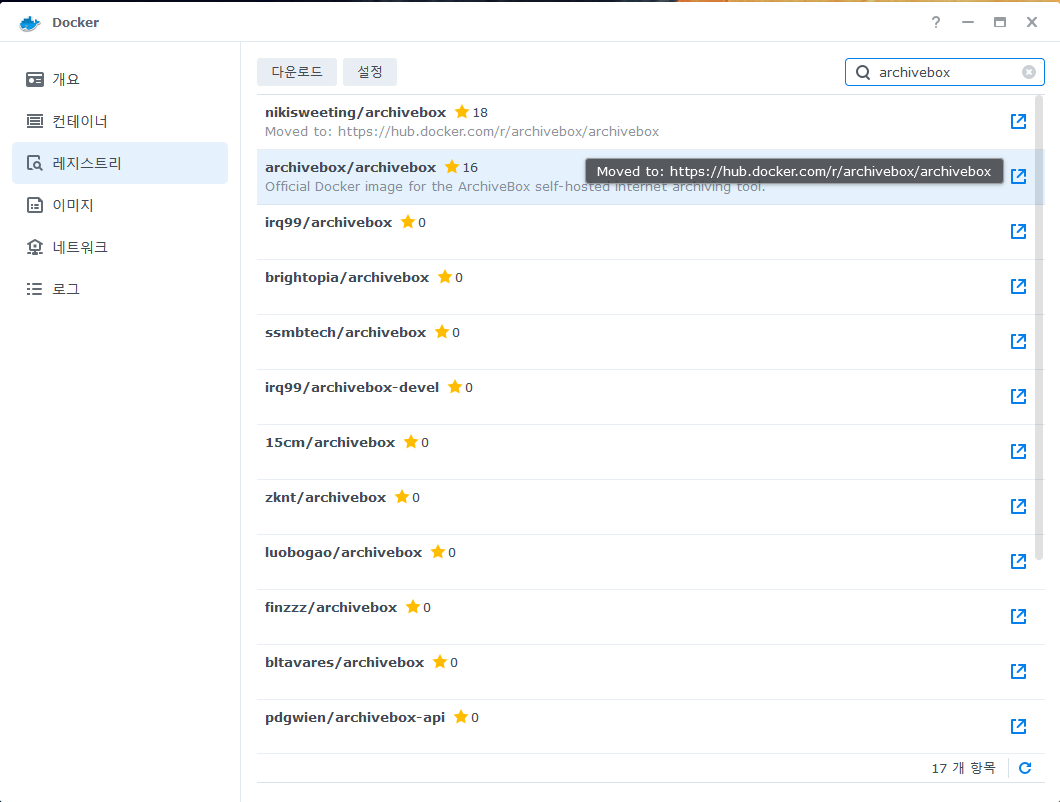Open external link for bltavares/archivebox
Screen dimensions: 1060x802
(1018, 671)
